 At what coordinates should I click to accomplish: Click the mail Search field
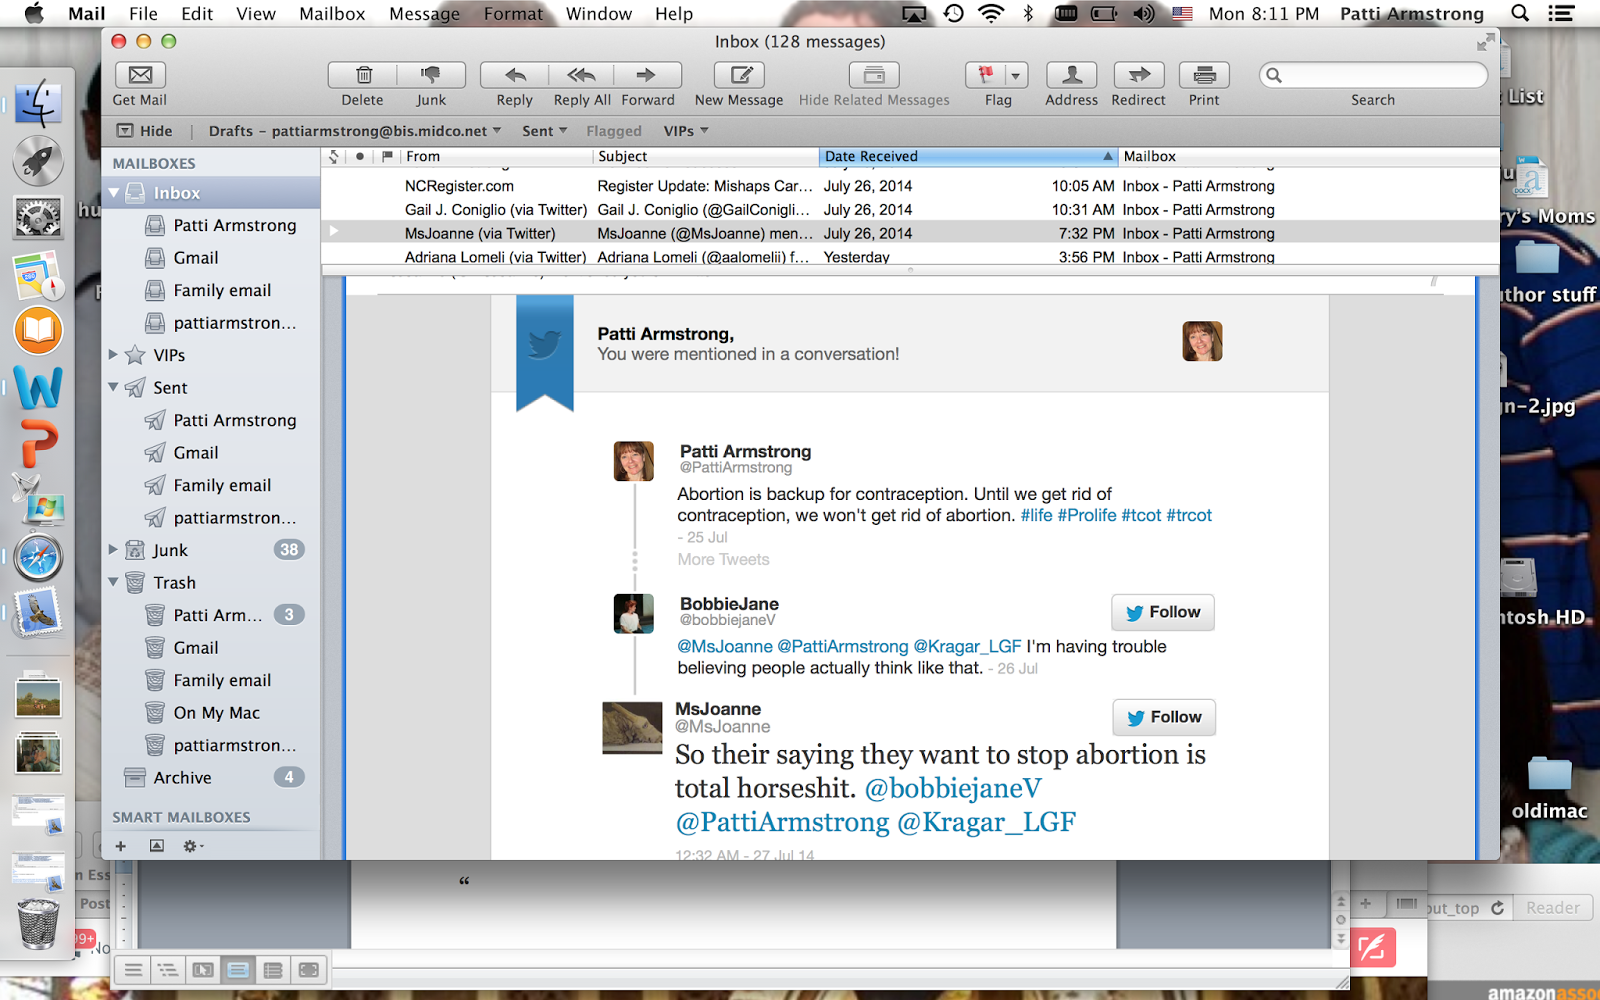coord(1374,75)
